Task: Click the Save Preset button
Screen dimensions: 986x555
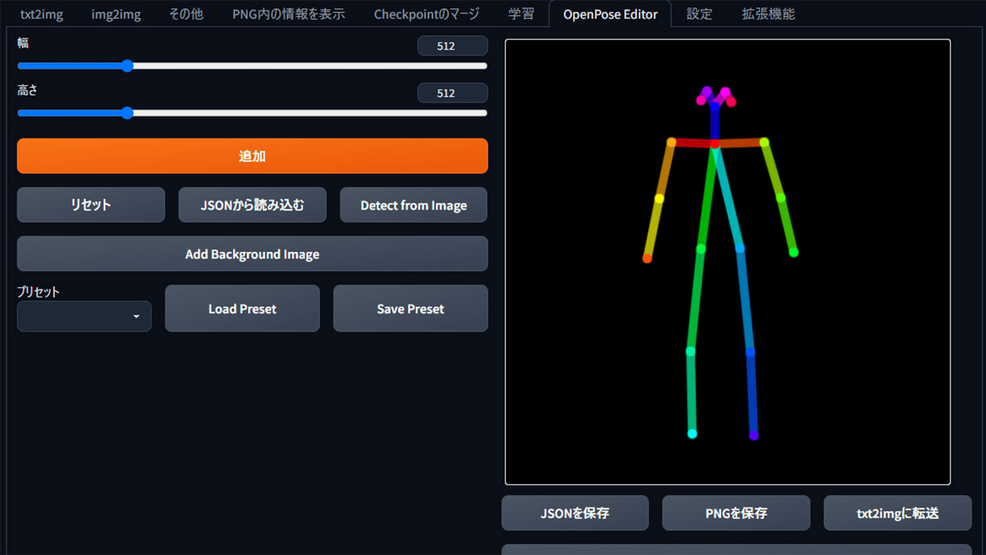Action: 410,309
